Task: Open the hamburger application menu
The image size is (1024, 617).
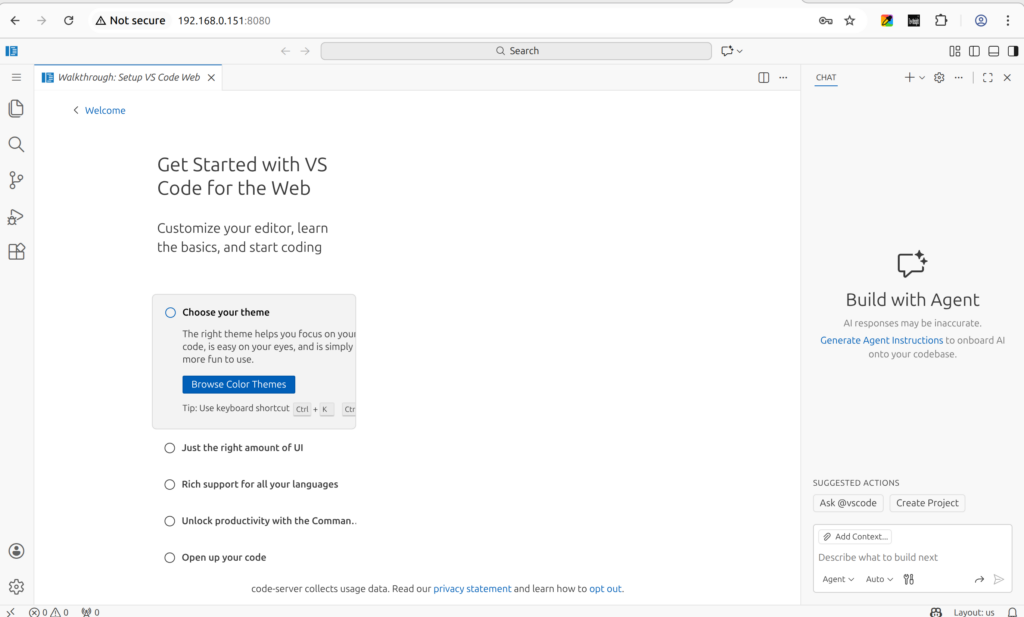Action: (16, 77)
